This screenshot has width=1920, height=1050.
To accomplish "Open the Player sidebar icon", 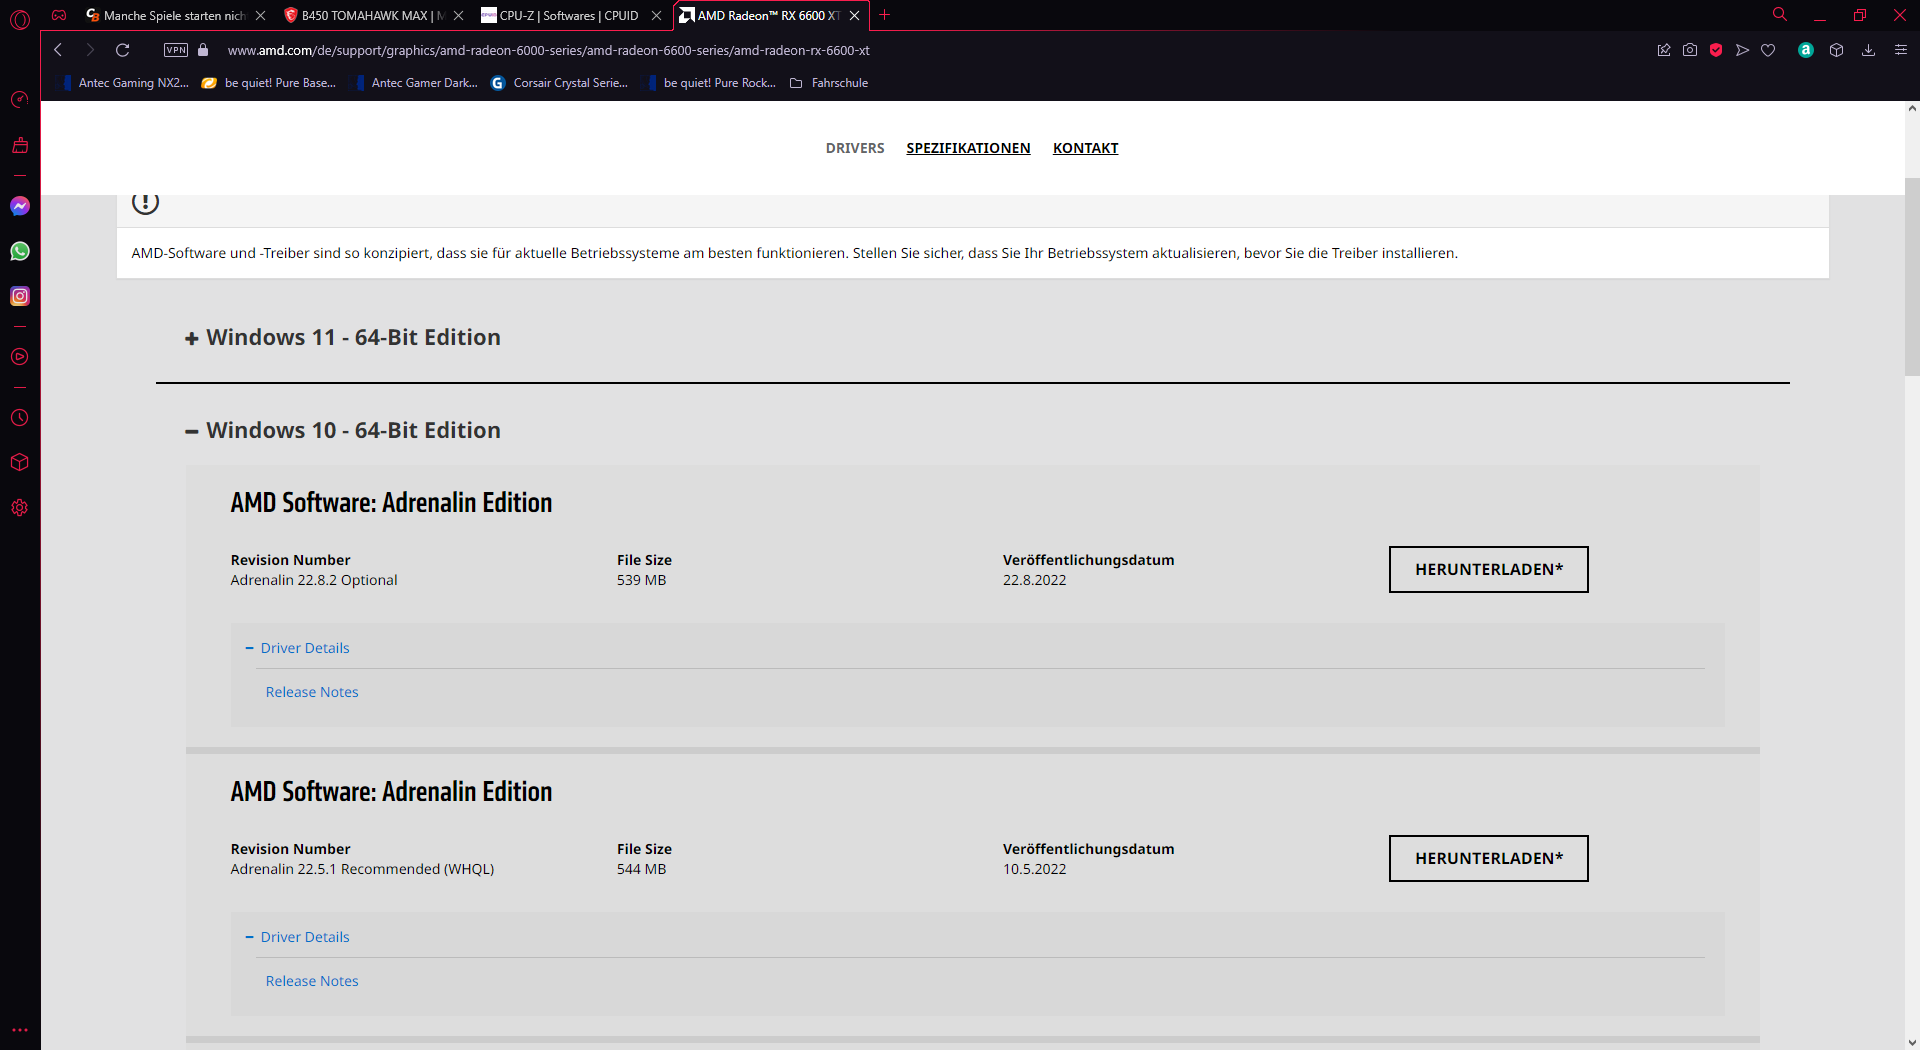I will (x=20, y=357).
